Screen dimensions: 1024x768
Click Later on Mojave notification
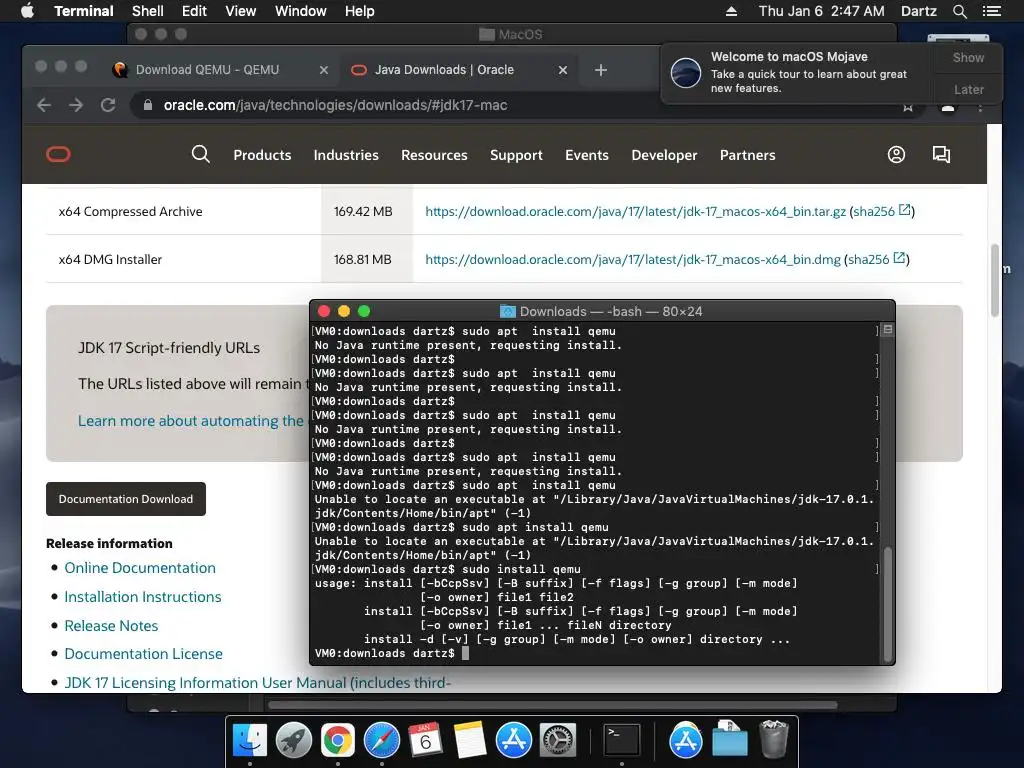968,89
